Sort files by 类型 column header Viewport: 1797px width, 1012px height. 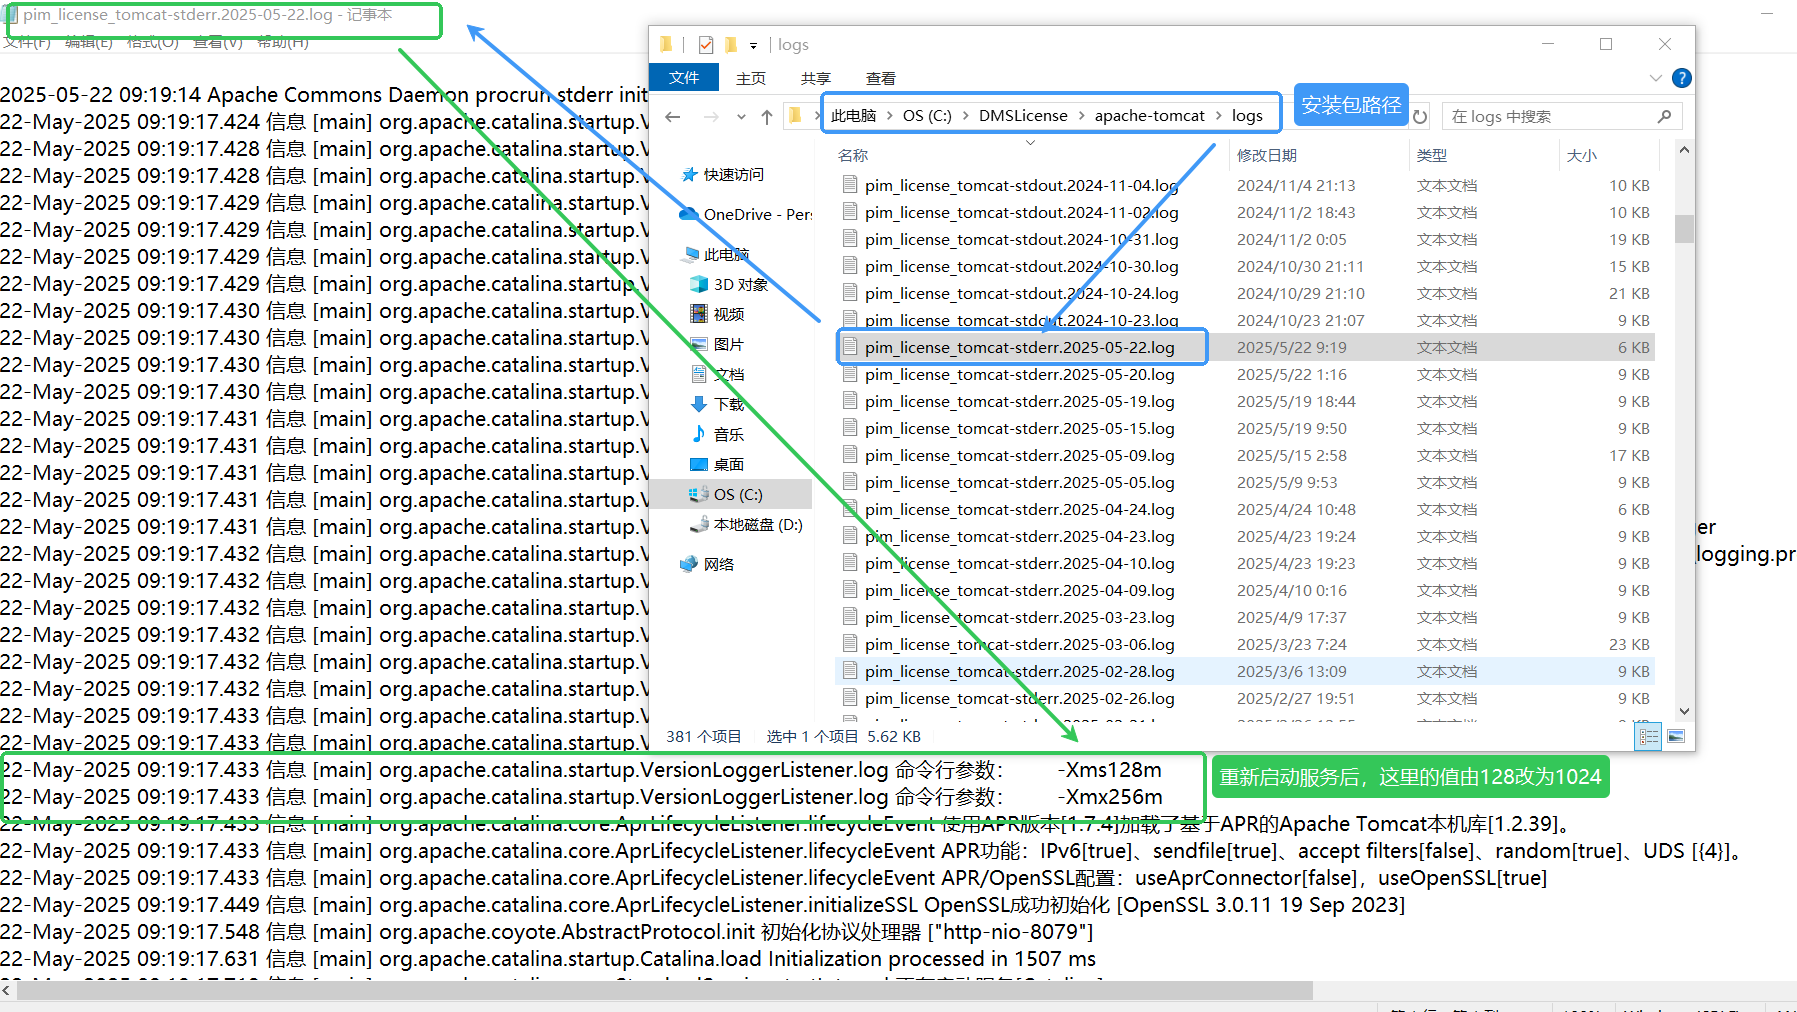click(x=1432, y=155)
